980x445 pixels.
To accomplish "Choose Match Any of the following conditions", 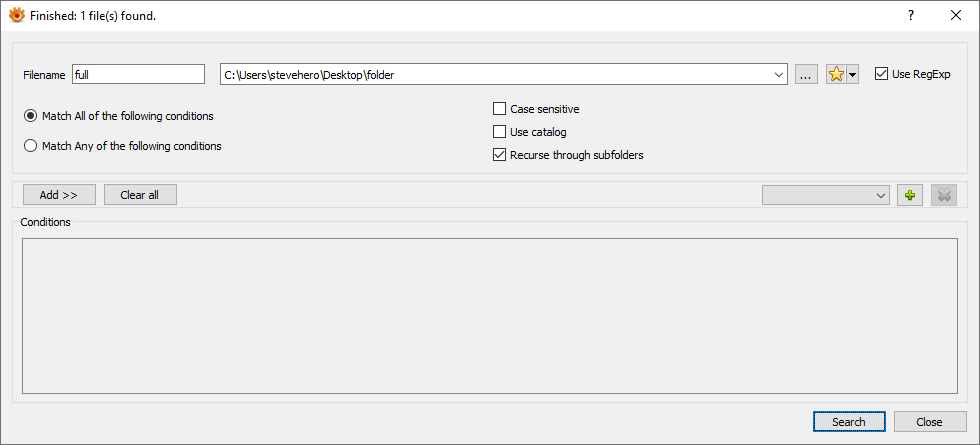I will coord(31,146).
